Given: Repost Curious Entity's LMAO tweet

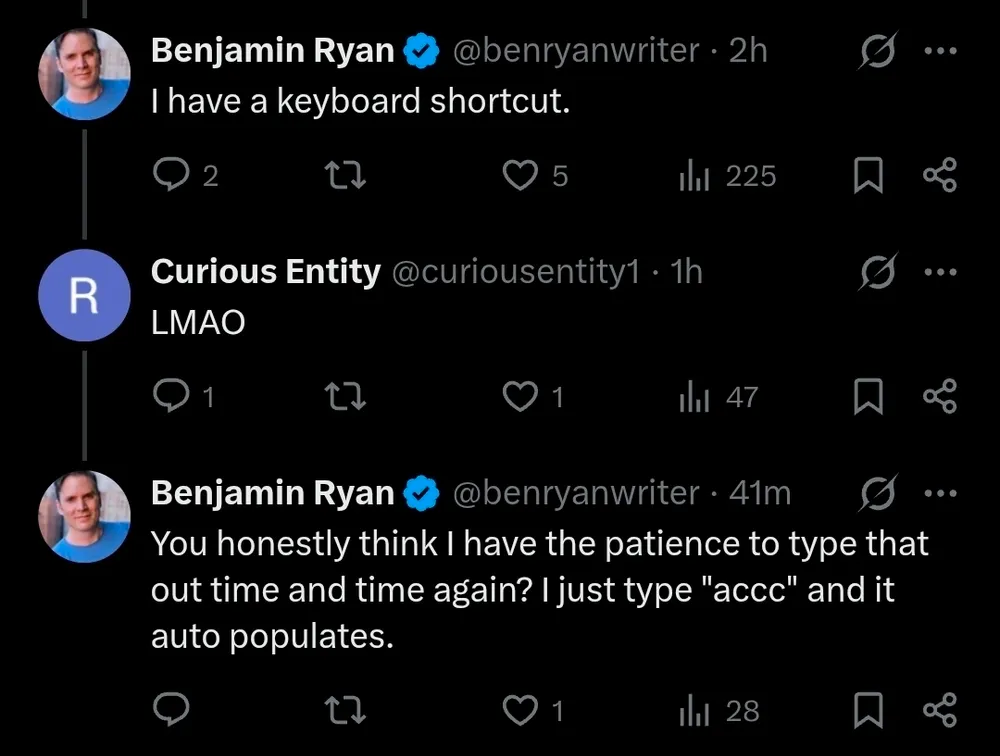Looking at the screenshot, I should click(x=347, y=398).
